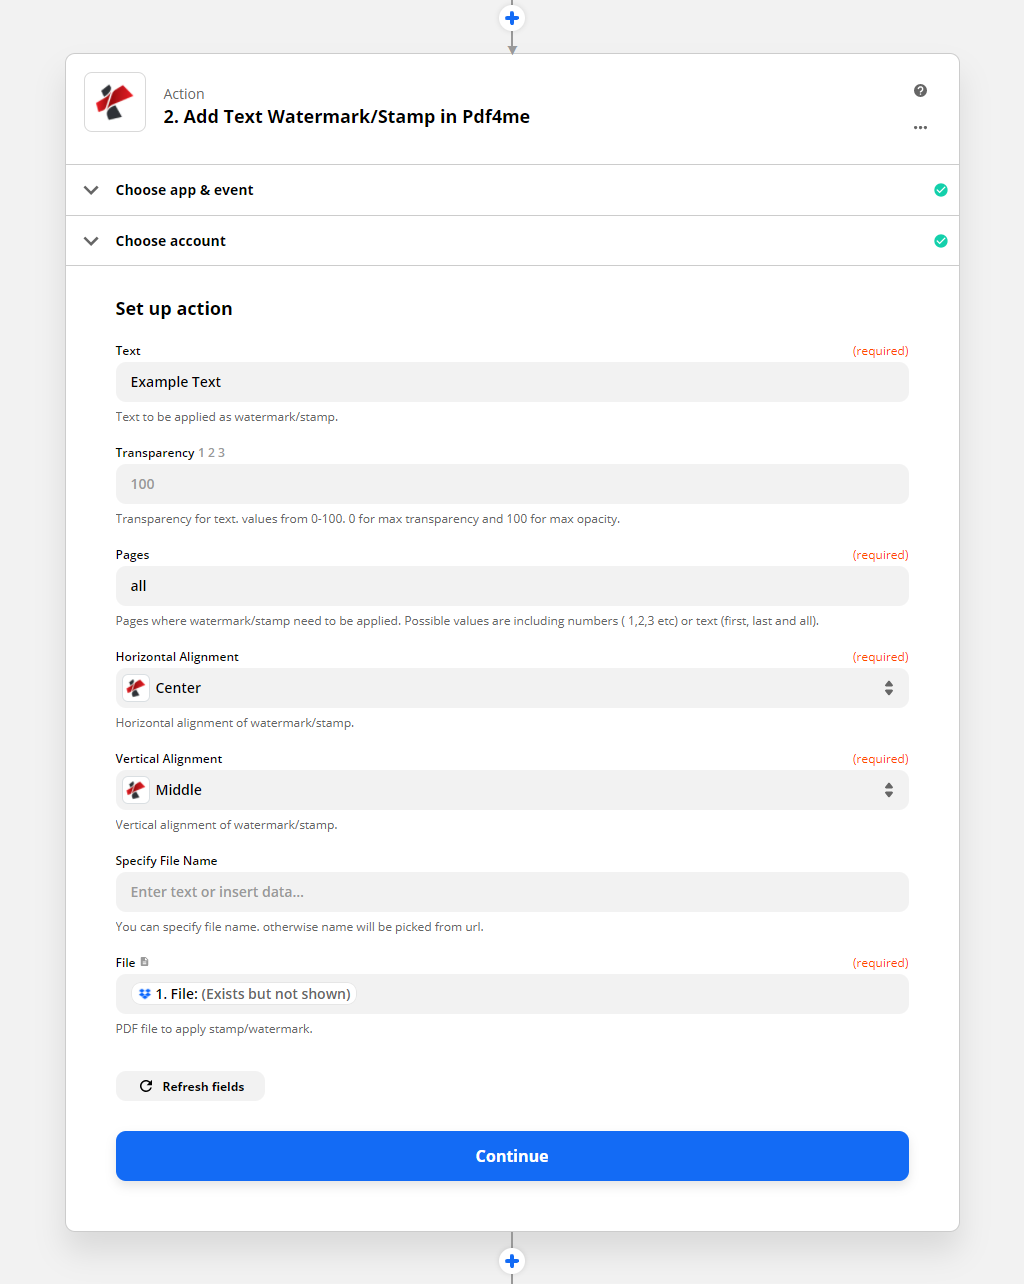This screenshot has width=1024, height=1286.
Task: Click the action title Add Text Watermark/Stamp
Action: point(346,117)
